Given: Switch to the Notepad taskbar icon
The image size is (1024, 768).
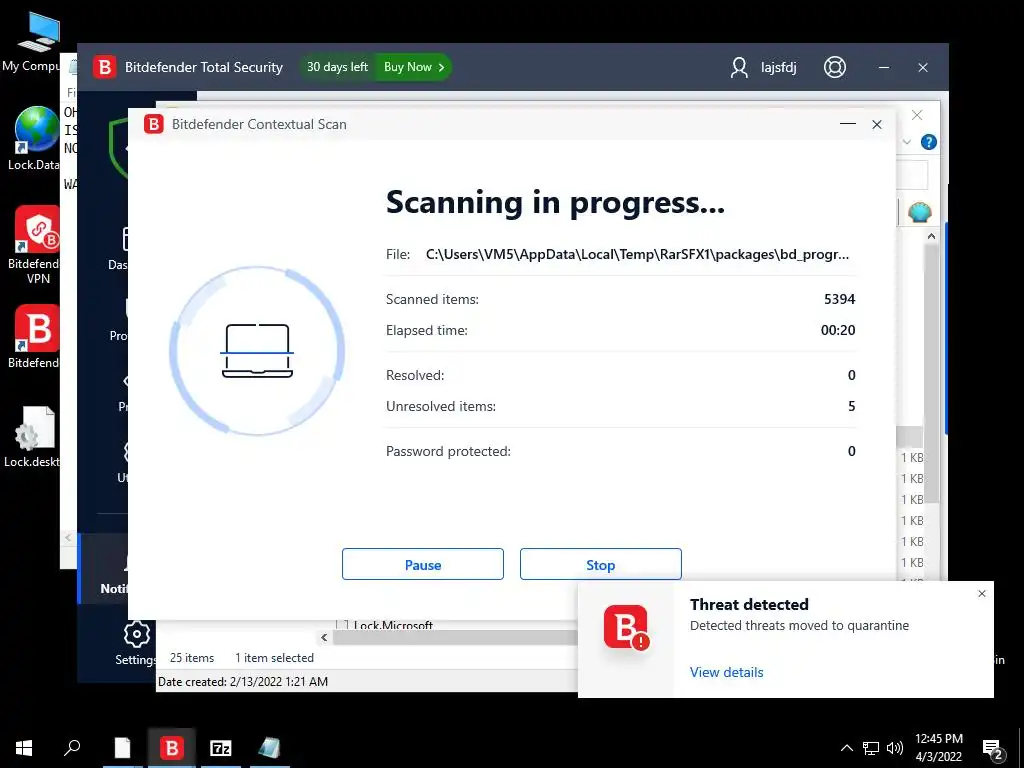Looking at the screenshot, I should click(122, 748).
